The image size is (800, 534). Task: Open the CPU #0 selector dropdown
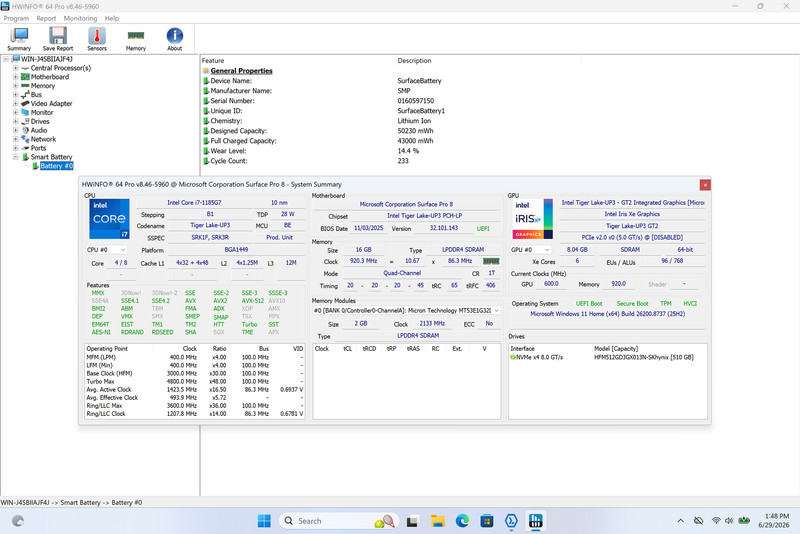point(106,250)
